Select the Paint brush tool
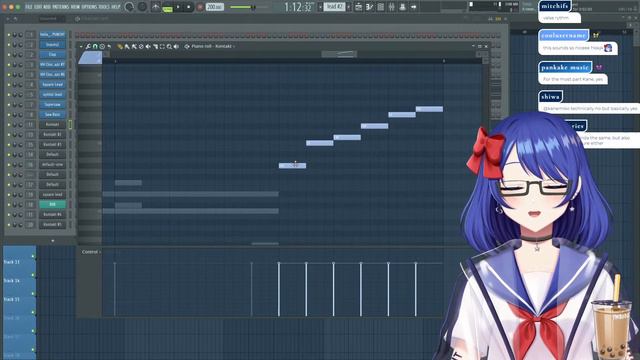640x360 pixels. pos(127,47)
